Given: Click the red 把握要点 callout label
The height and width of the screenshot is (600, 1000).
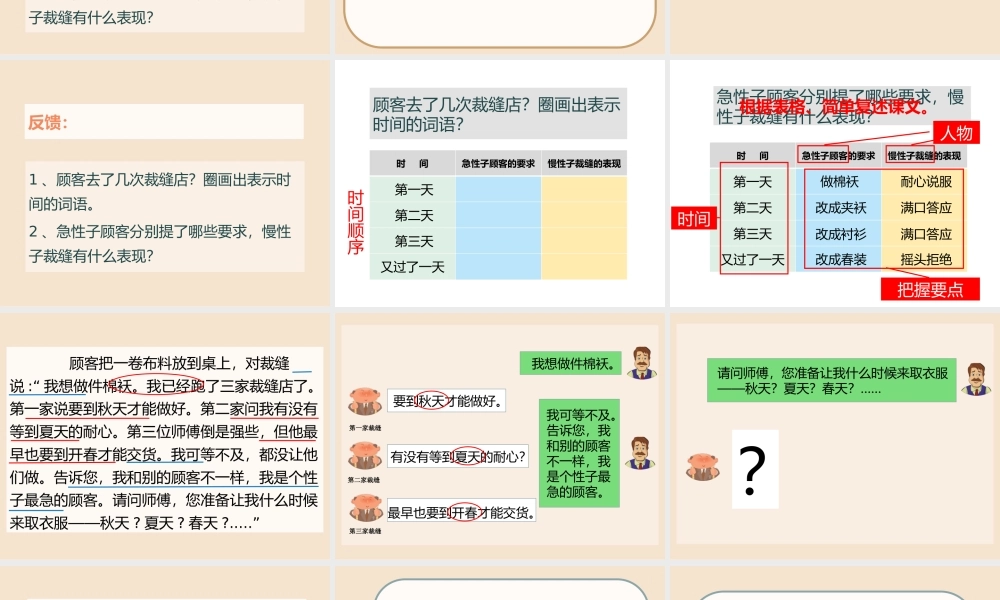Looking at the screenshot, I should pyautogui.click(x=930, y=289).
